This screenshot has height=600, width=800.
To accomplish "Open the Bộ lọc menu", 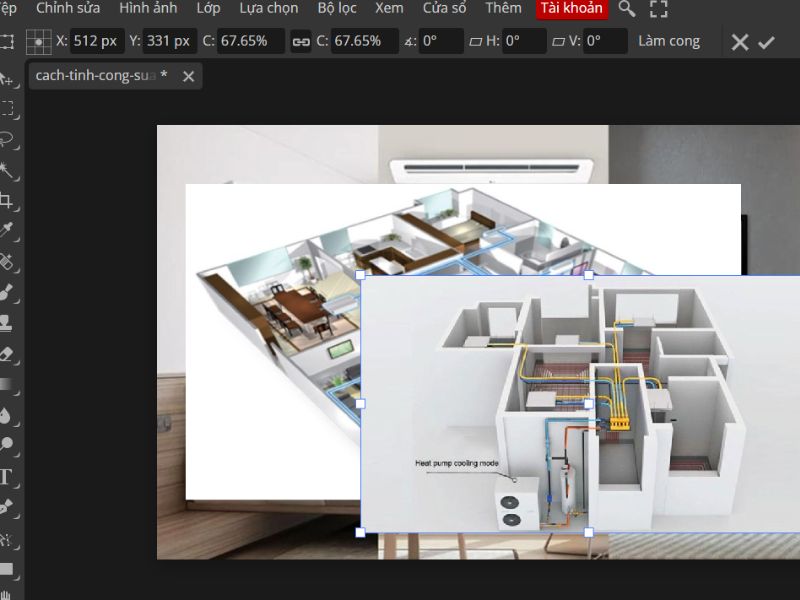I will click(337, 8).
